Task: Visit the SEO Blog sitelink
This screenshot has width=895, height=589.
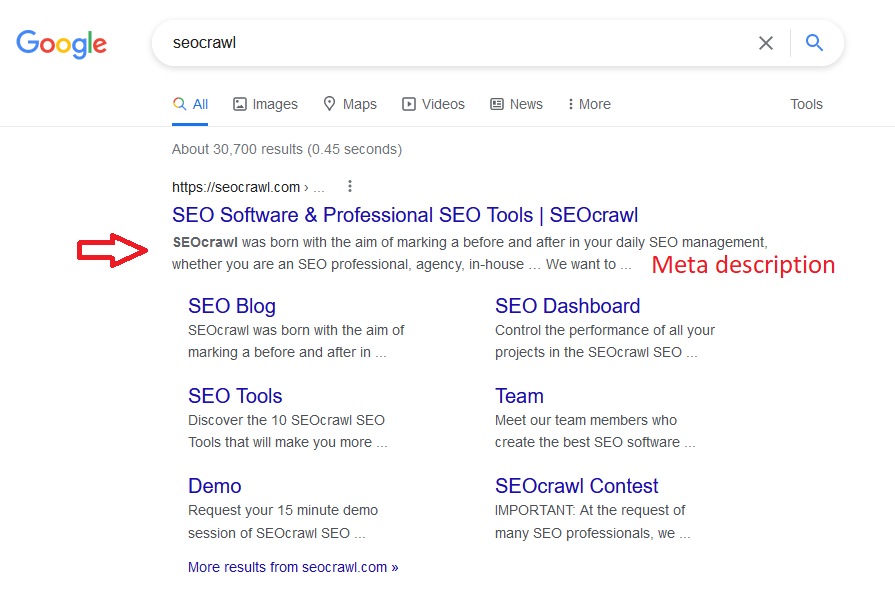Action: click(231, 305)
